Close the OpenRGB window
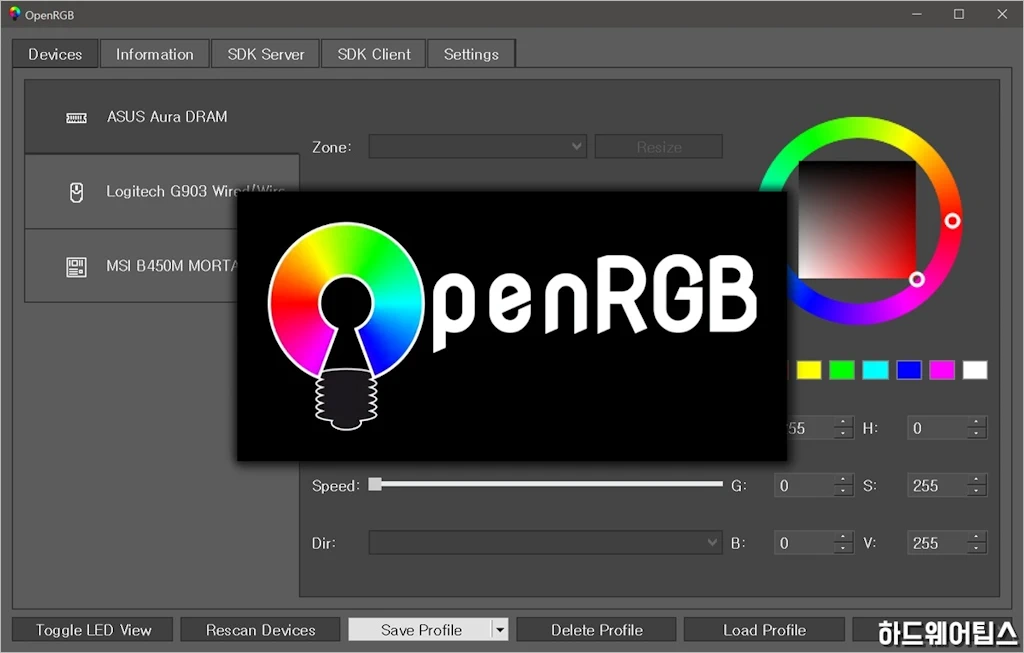The image size is (1024, 653). pyautogui.click(x=1002, y=14)
